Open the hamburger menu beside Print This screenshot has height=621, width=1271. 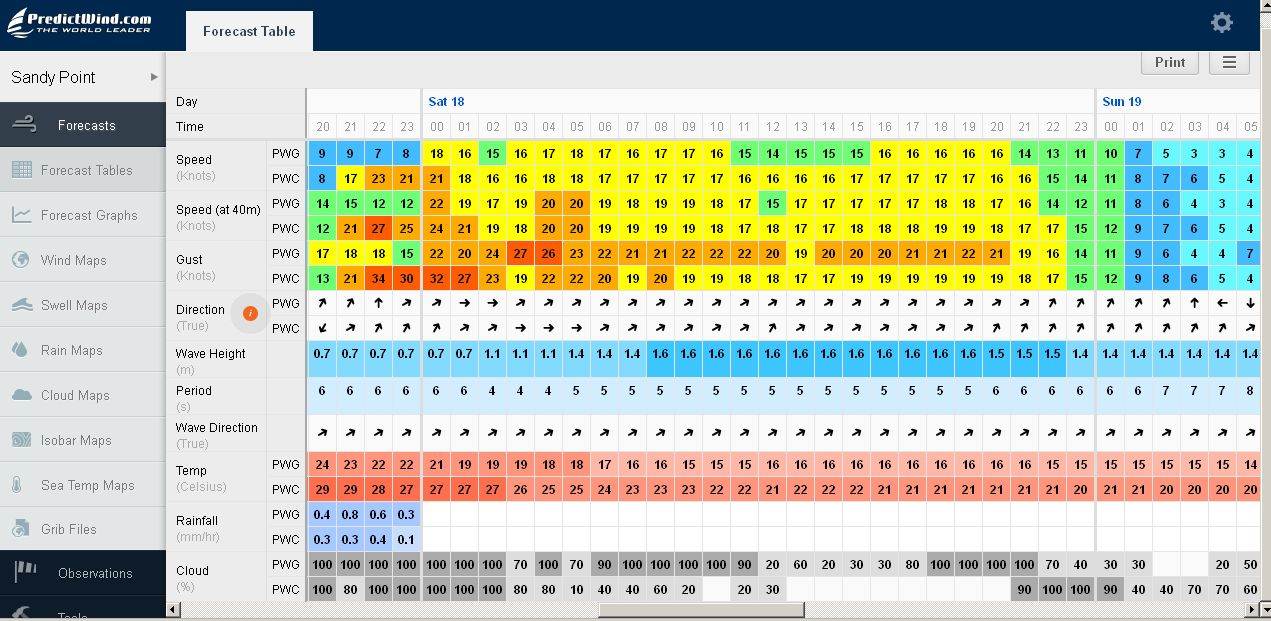(1229, 62)
